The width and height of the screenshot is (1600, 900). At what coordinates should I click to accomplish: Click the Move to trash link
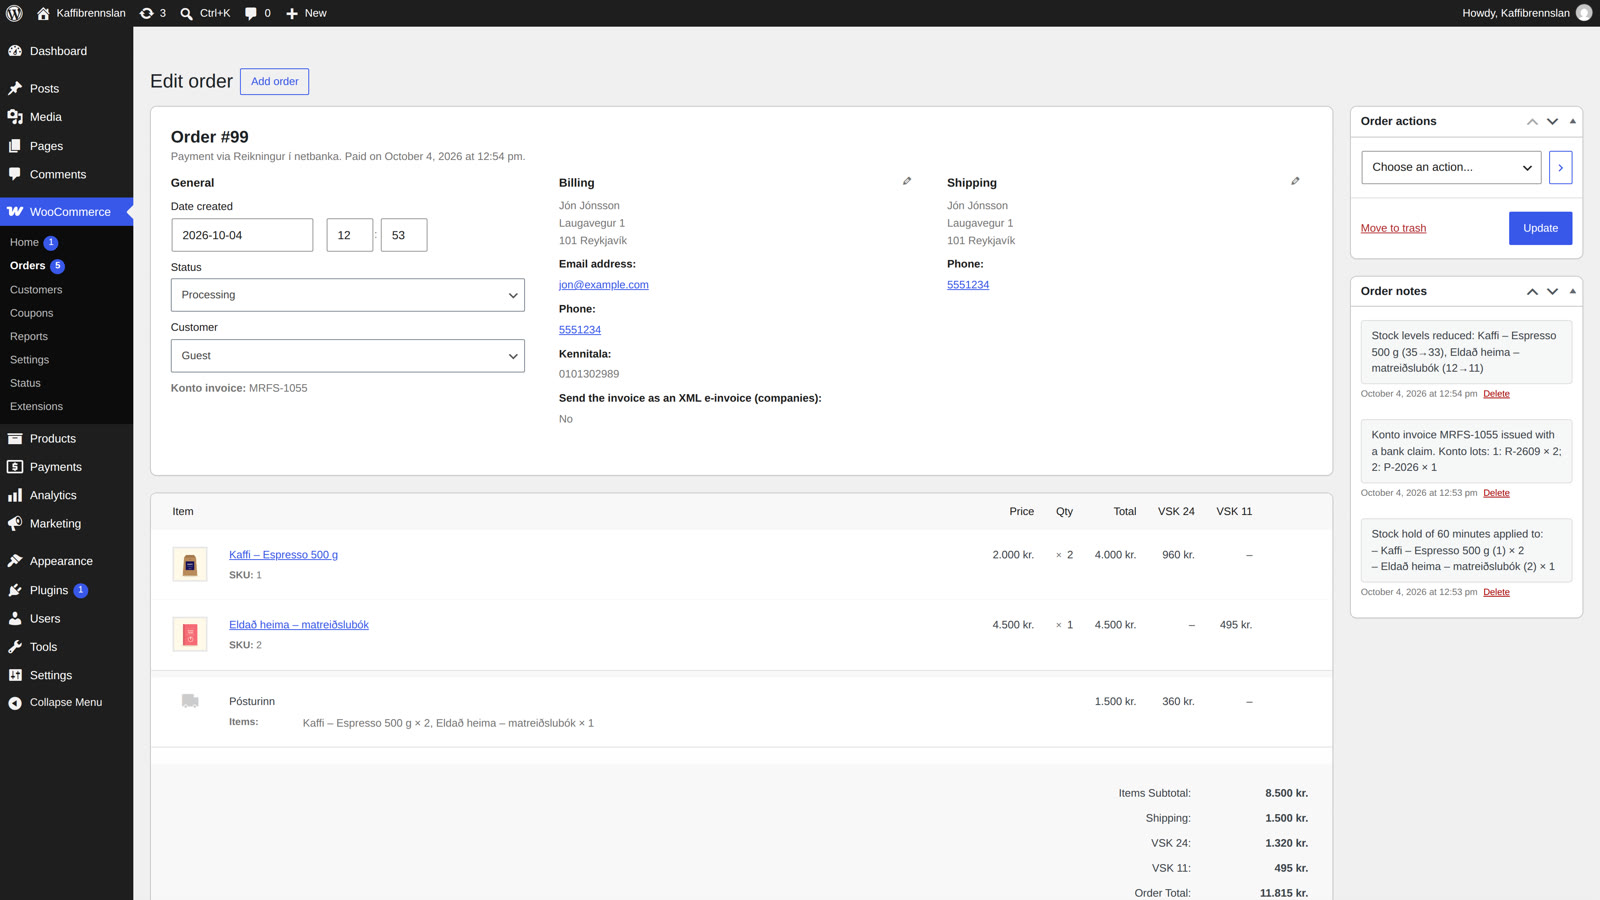1393,228
